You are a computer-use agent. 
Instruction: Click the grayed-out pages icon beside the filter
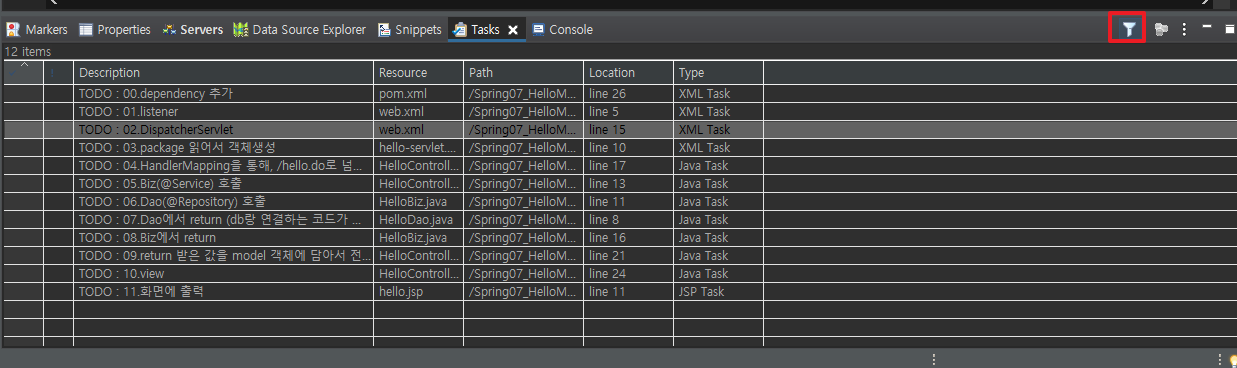pyautogui.click(x=1160, y=29)
